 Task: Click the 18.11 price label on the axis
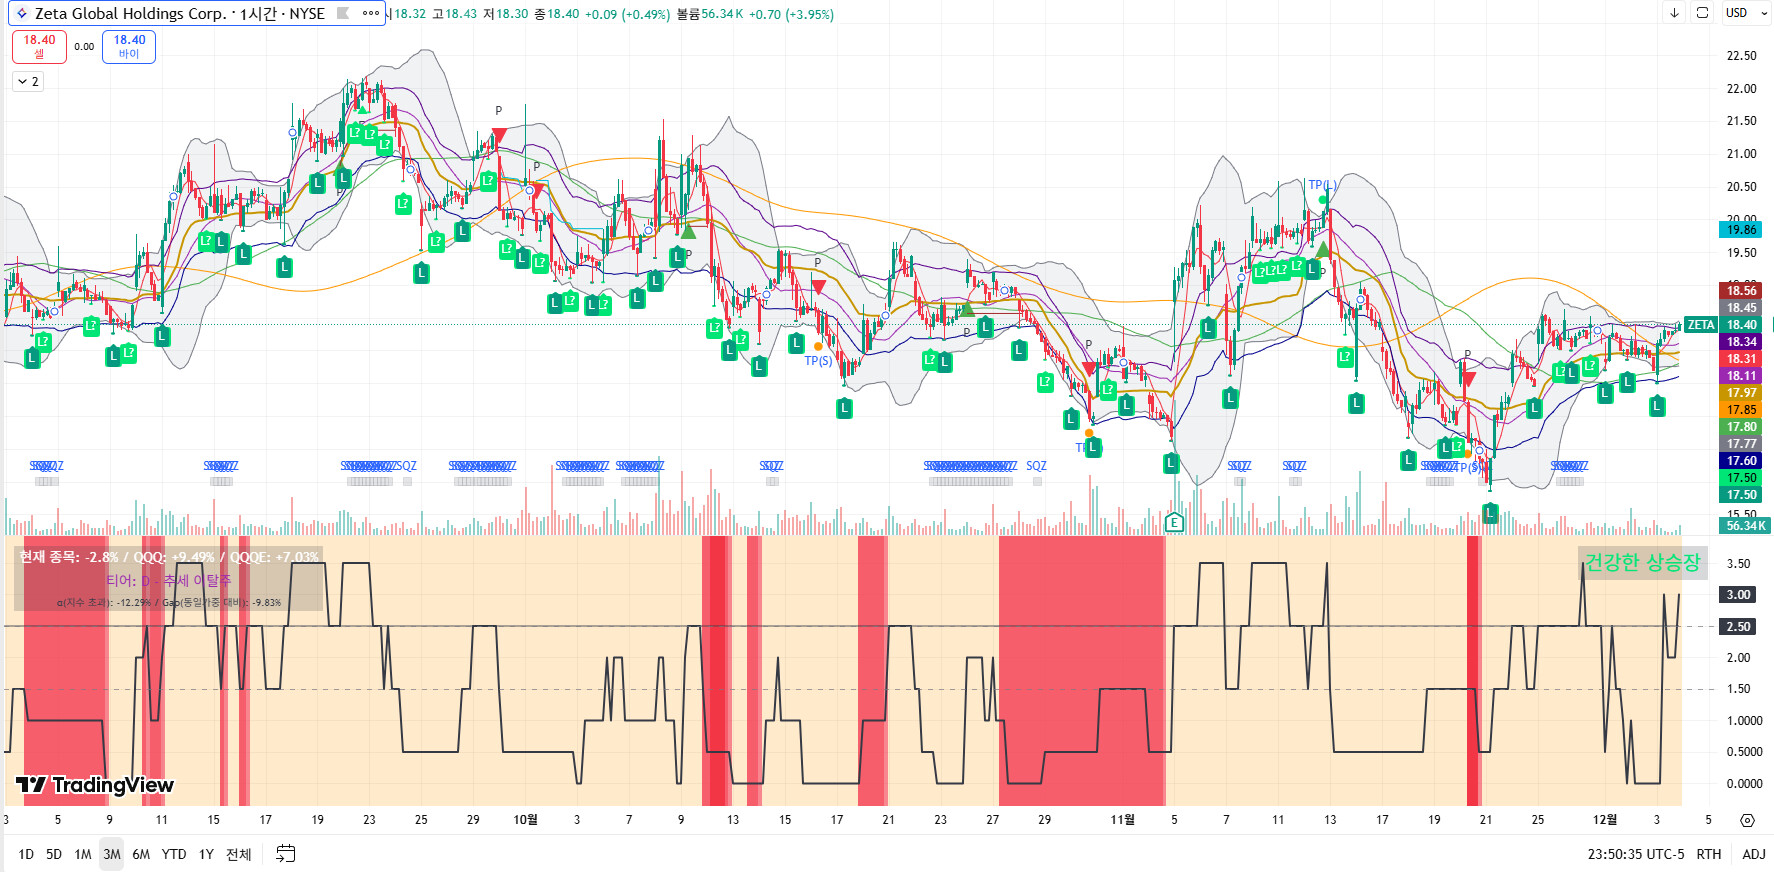(x=1741, y=376)
